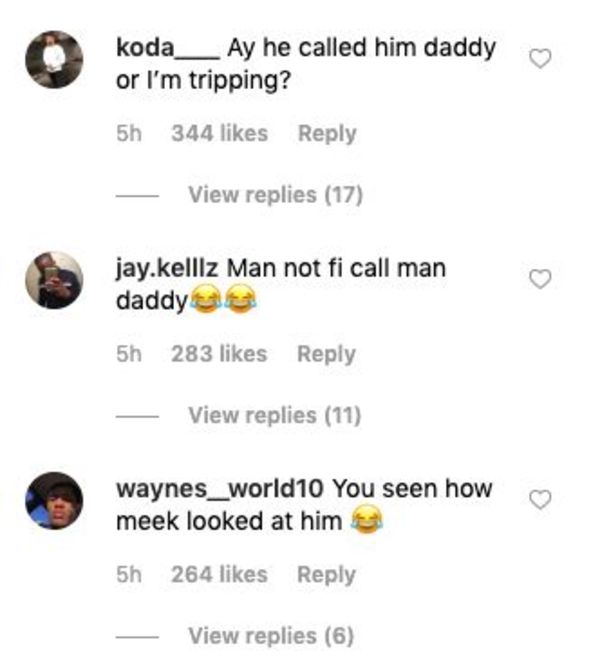Screen dimensions: 600x669
Task: Expand View replies (11)
Action: 275,416
